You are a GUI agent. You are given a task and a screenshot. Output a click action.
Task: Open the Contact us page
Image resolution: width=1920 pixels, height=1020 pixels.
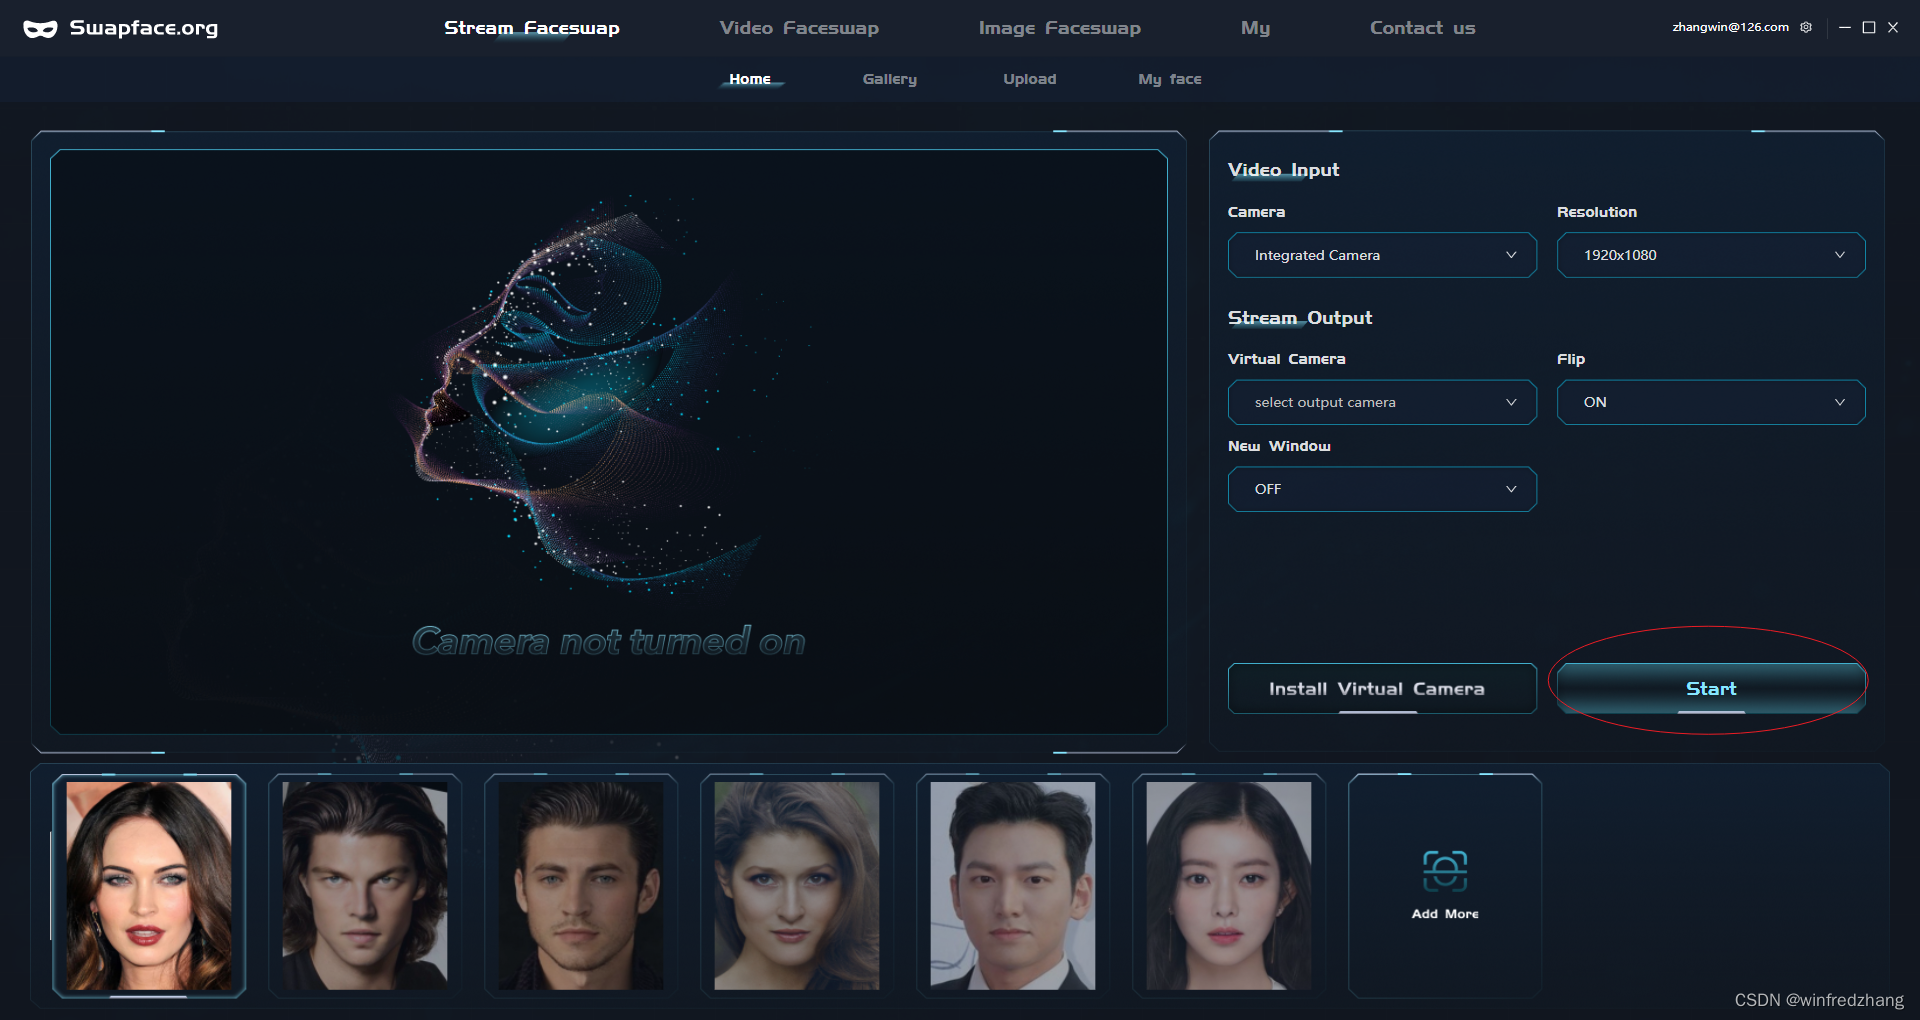point(1422,28)
